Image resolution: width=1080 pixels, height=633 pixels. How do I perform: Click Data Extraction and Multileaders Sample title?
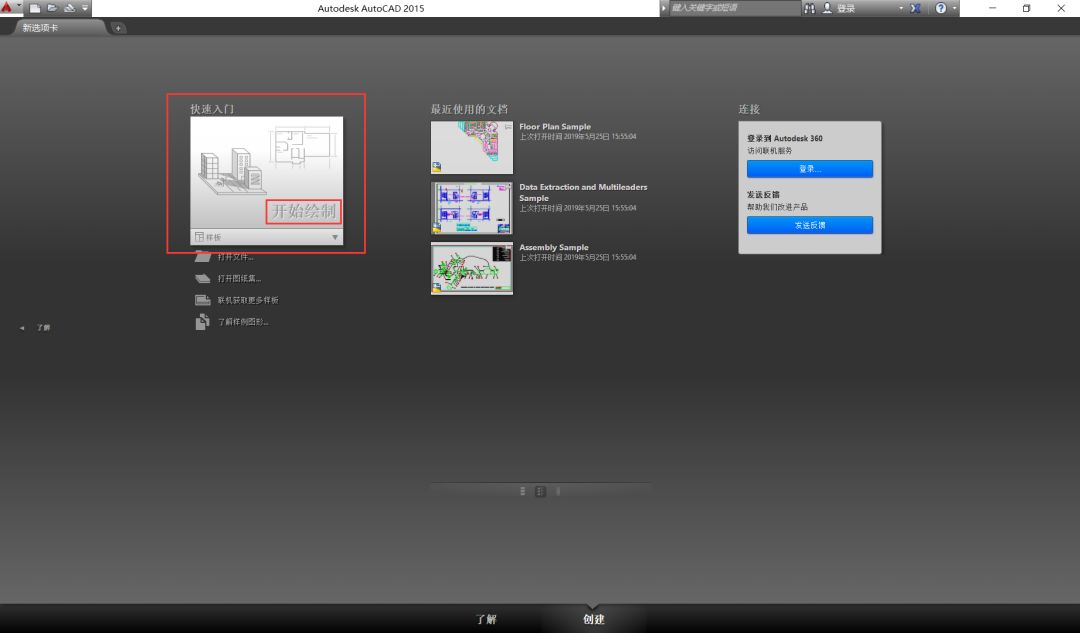tap(583, 192)
